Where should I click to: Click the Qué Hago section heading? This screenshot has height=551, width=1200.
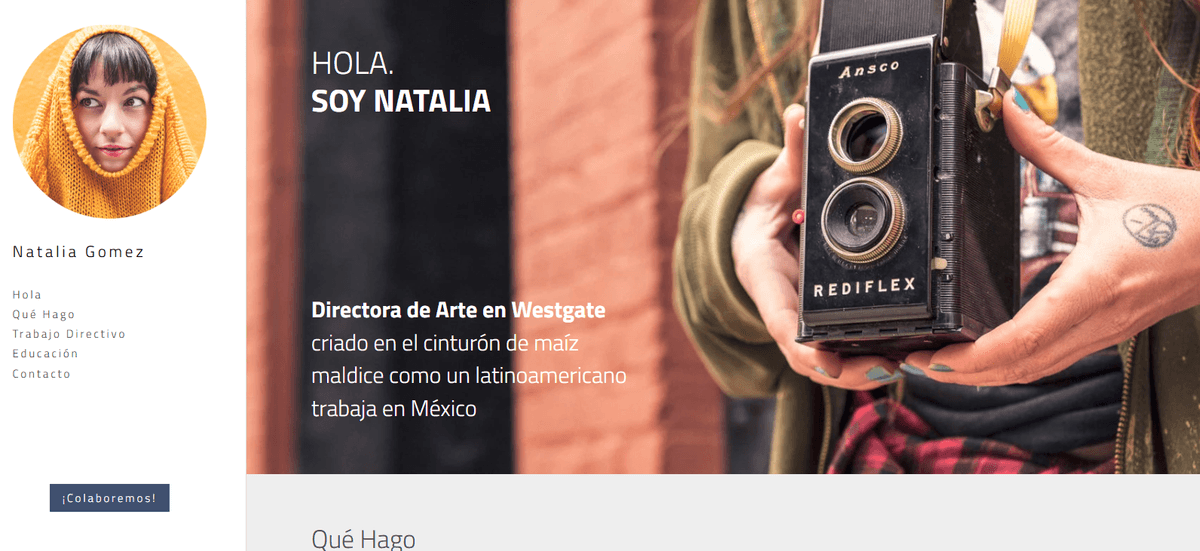pyautogui.click(x=363, y=539)
